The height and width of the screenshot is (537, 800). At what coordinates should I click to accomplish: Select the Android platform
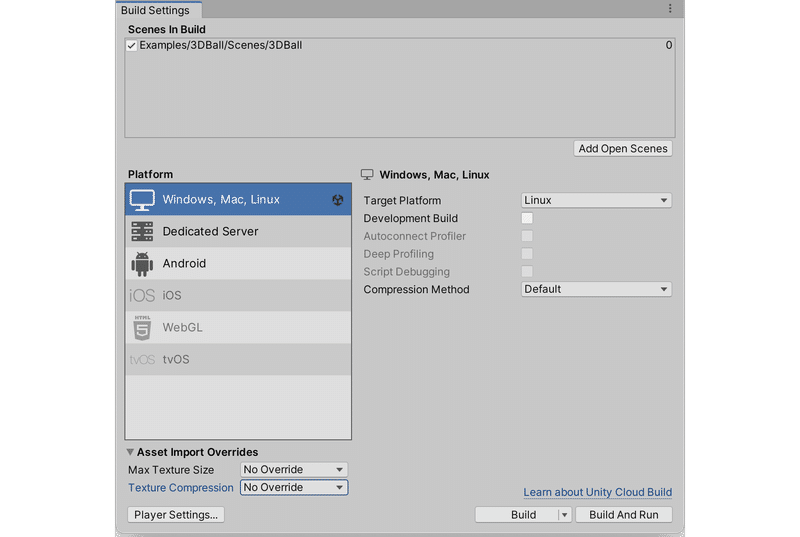[x=238, y=264]
